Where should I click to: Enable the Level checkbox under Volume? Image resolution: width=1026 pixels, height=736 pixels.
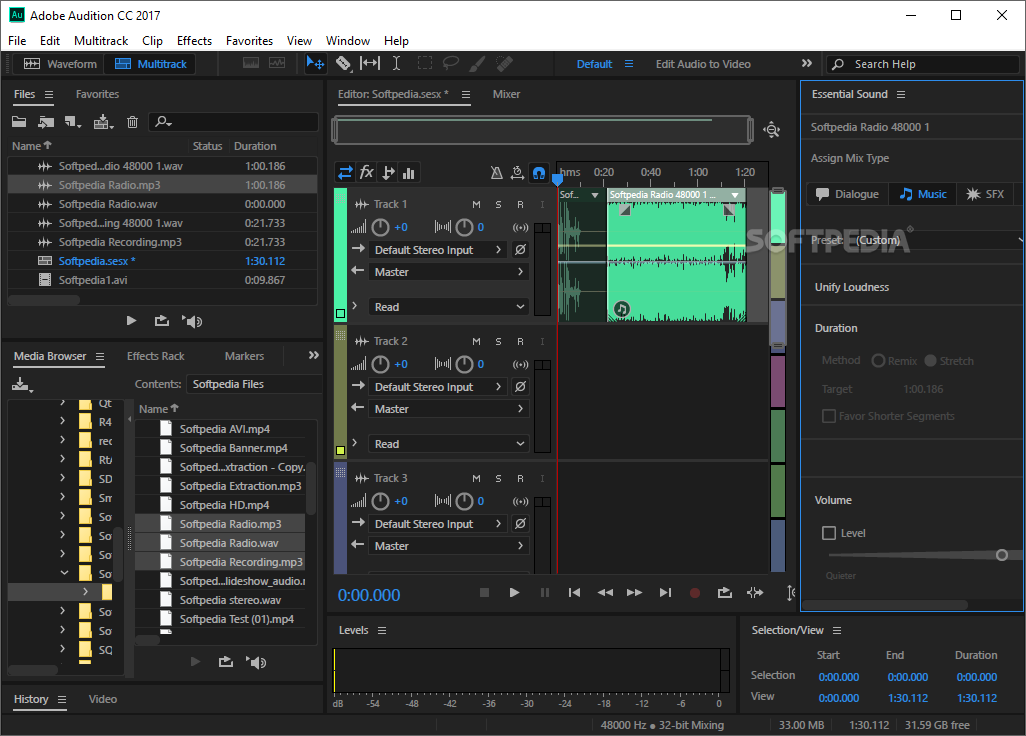(x=829, y=533)
